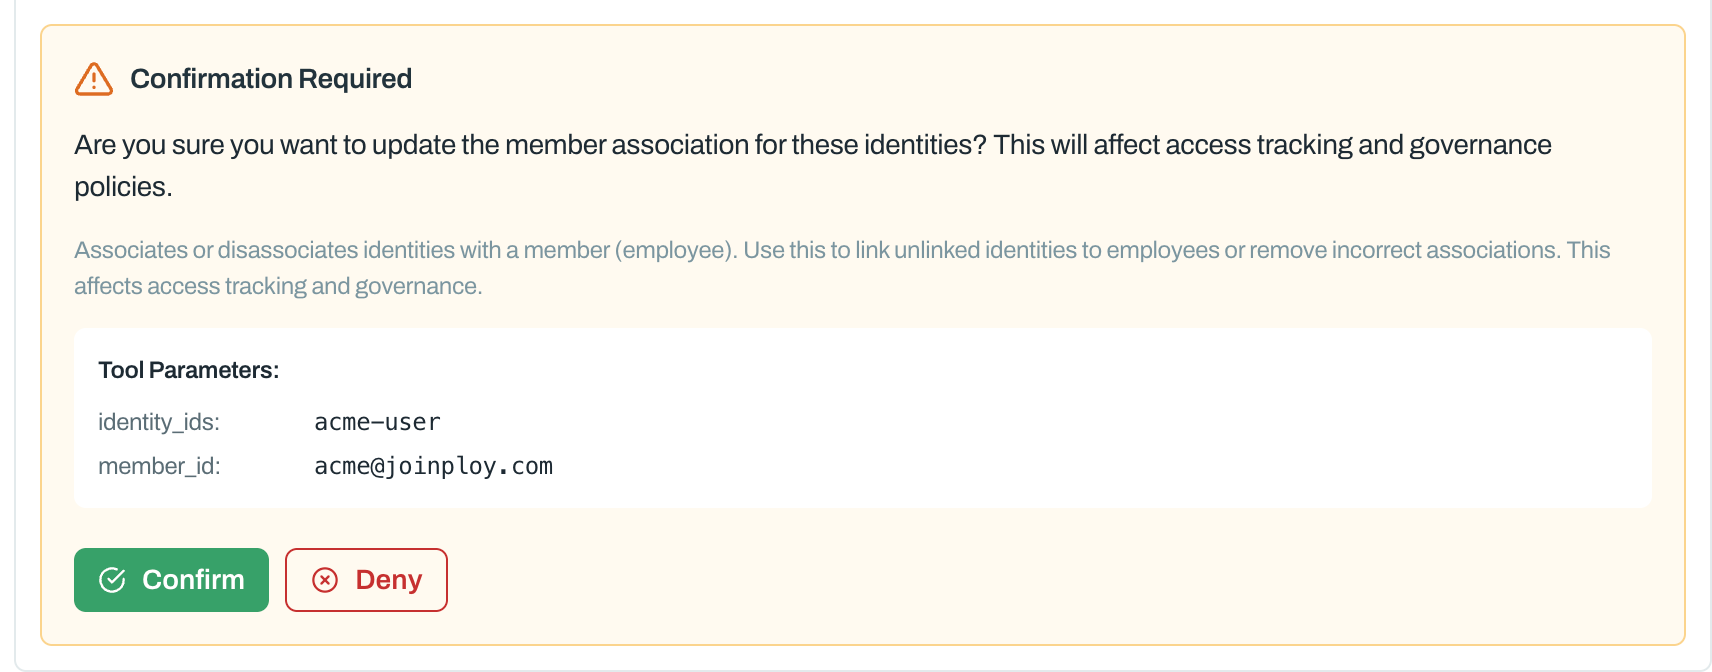
Task: Select the acme-user value
Action: pyautogui.click(x=377, y=422)
